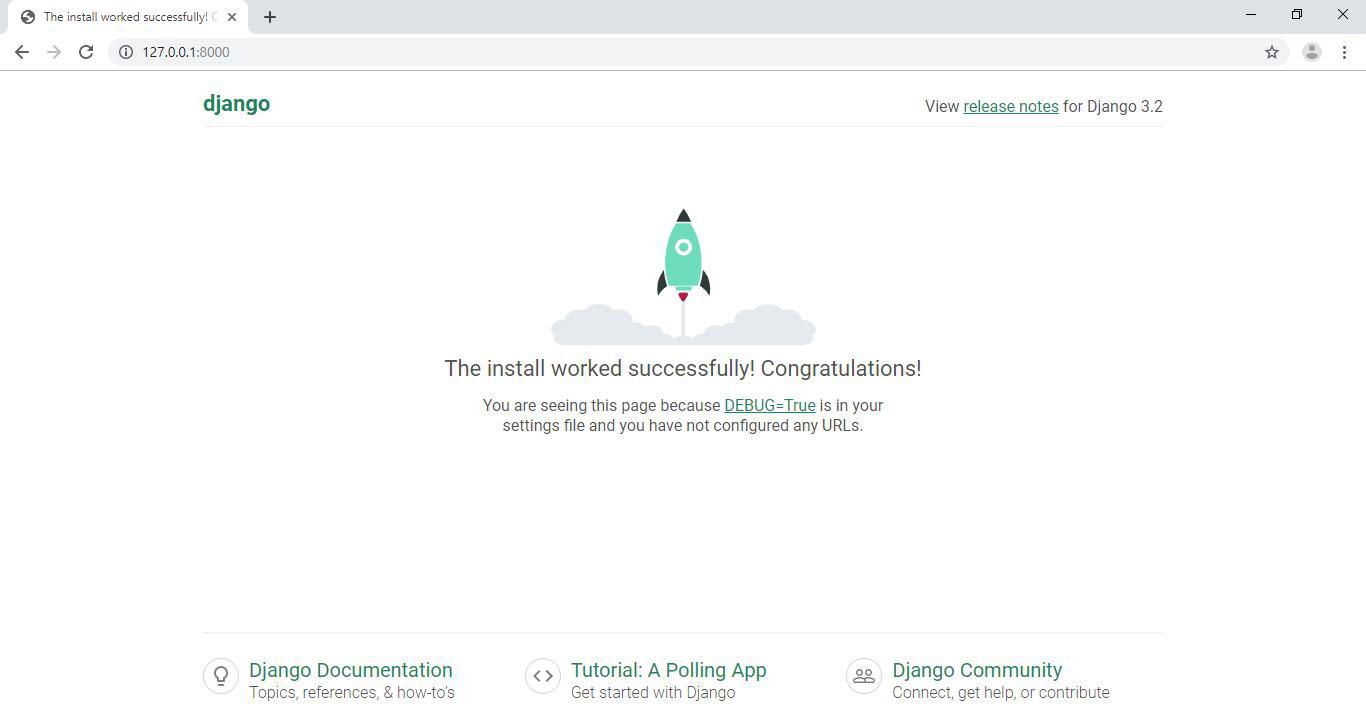Viewport: 1366px width, 728px height.
Task: Click the code brackets tutorial icon
Action: tap(543, 675)
